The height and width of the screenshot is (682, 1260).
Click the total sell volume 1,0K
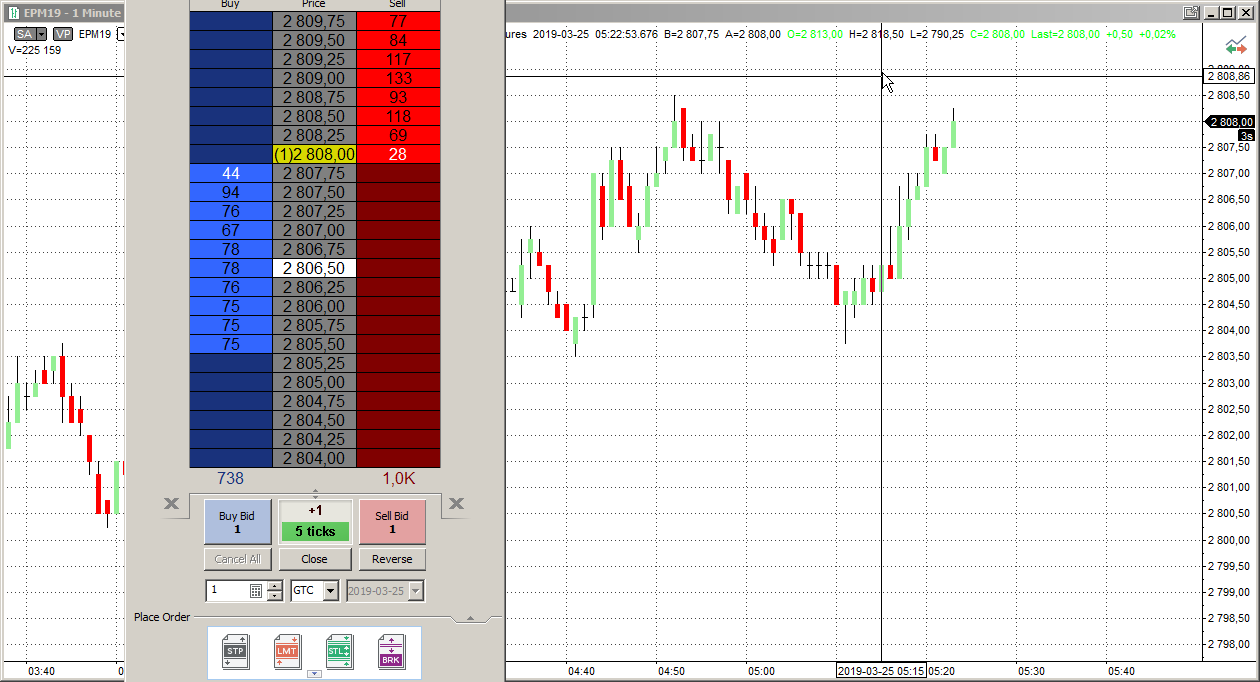[398, 479]
